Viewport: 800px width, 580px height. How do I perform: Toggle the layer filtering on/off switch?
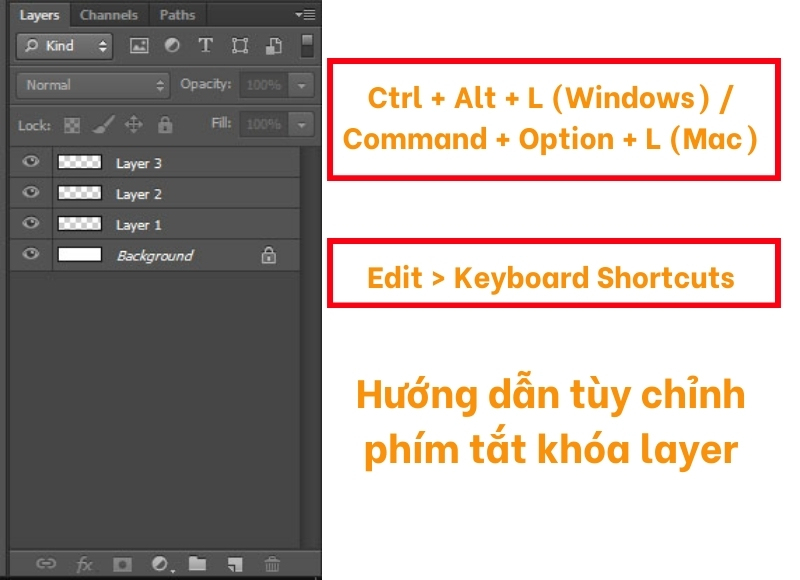pyautogui.click(x=307, y=46)
